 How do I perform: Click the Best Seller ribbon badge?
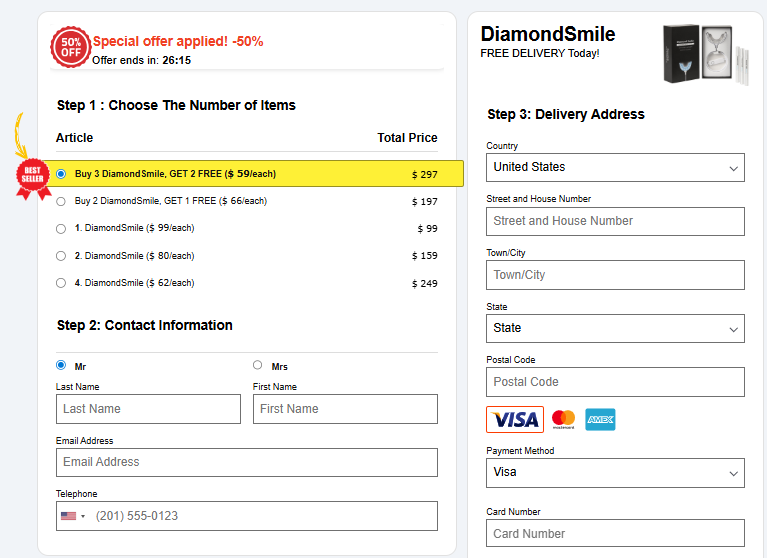click(32, 178)
